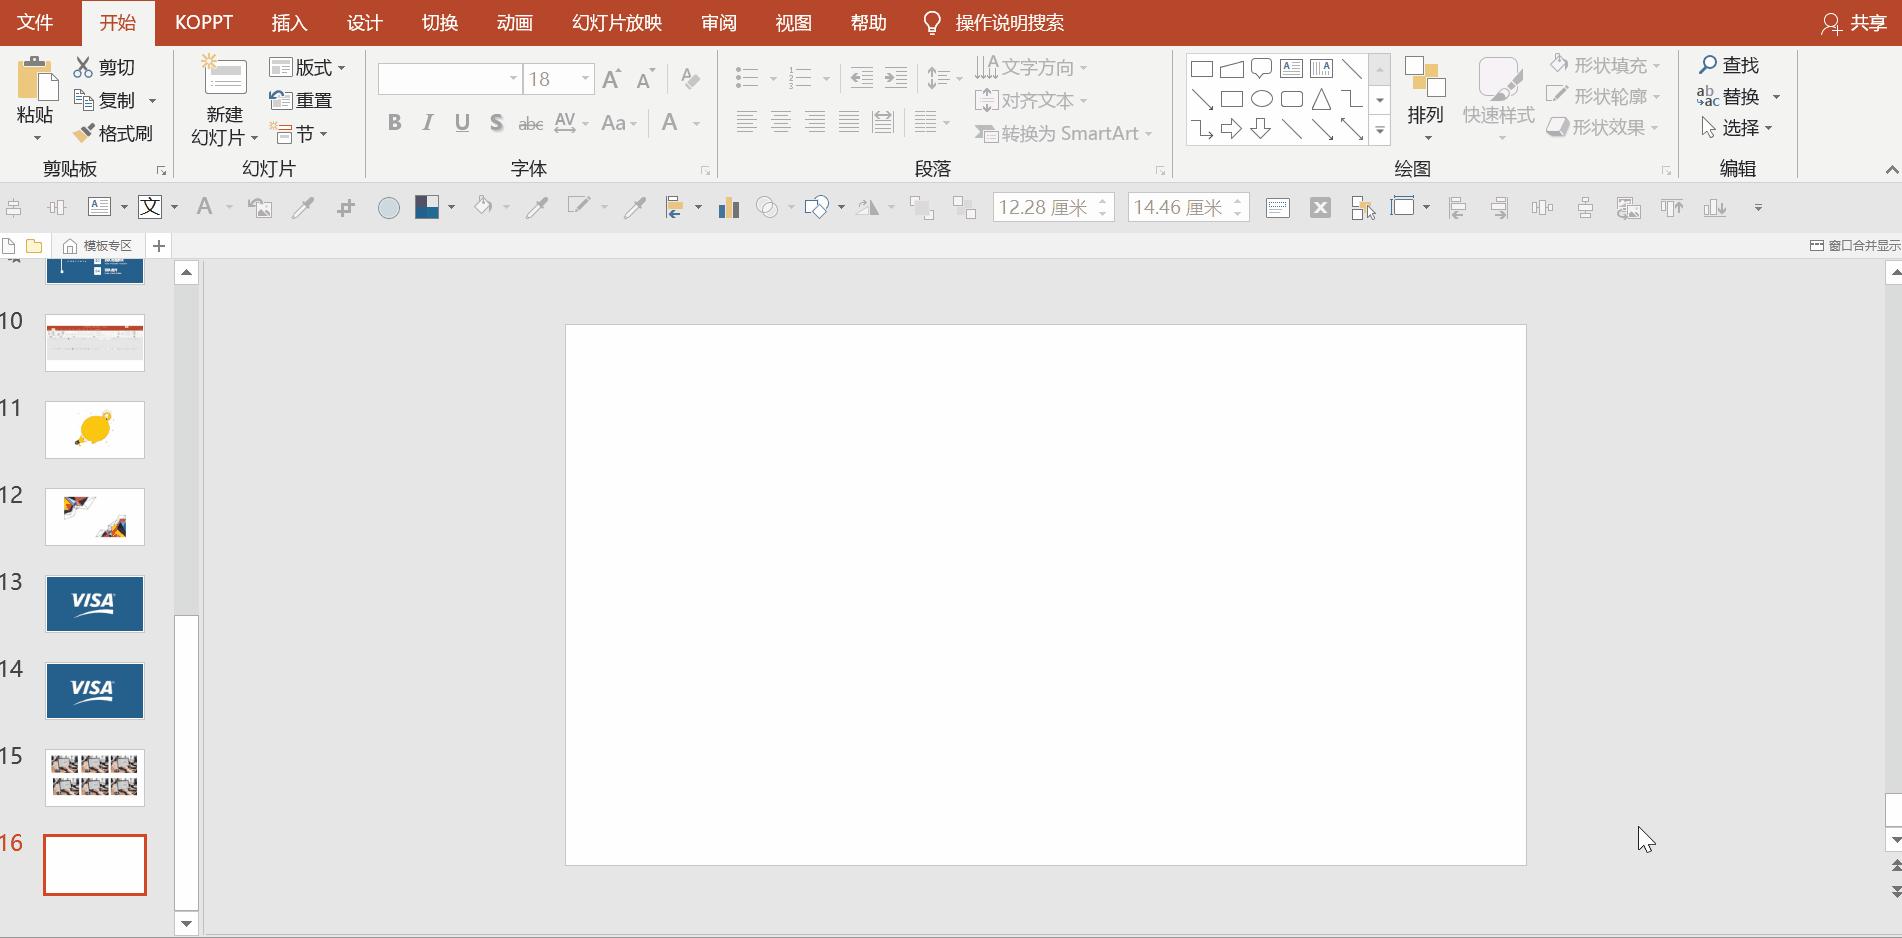Switch to the Insert (插入) tab
Screen dimensions: 1902x938
(289, 23)
